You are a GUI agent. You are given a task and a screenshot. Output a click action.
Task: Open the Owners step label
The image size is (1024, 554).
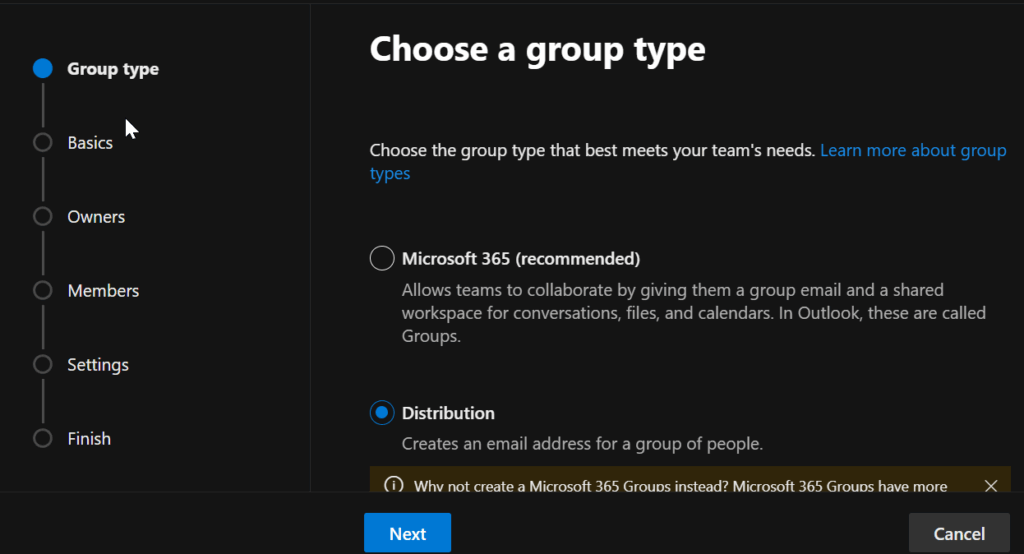point(96,217)
